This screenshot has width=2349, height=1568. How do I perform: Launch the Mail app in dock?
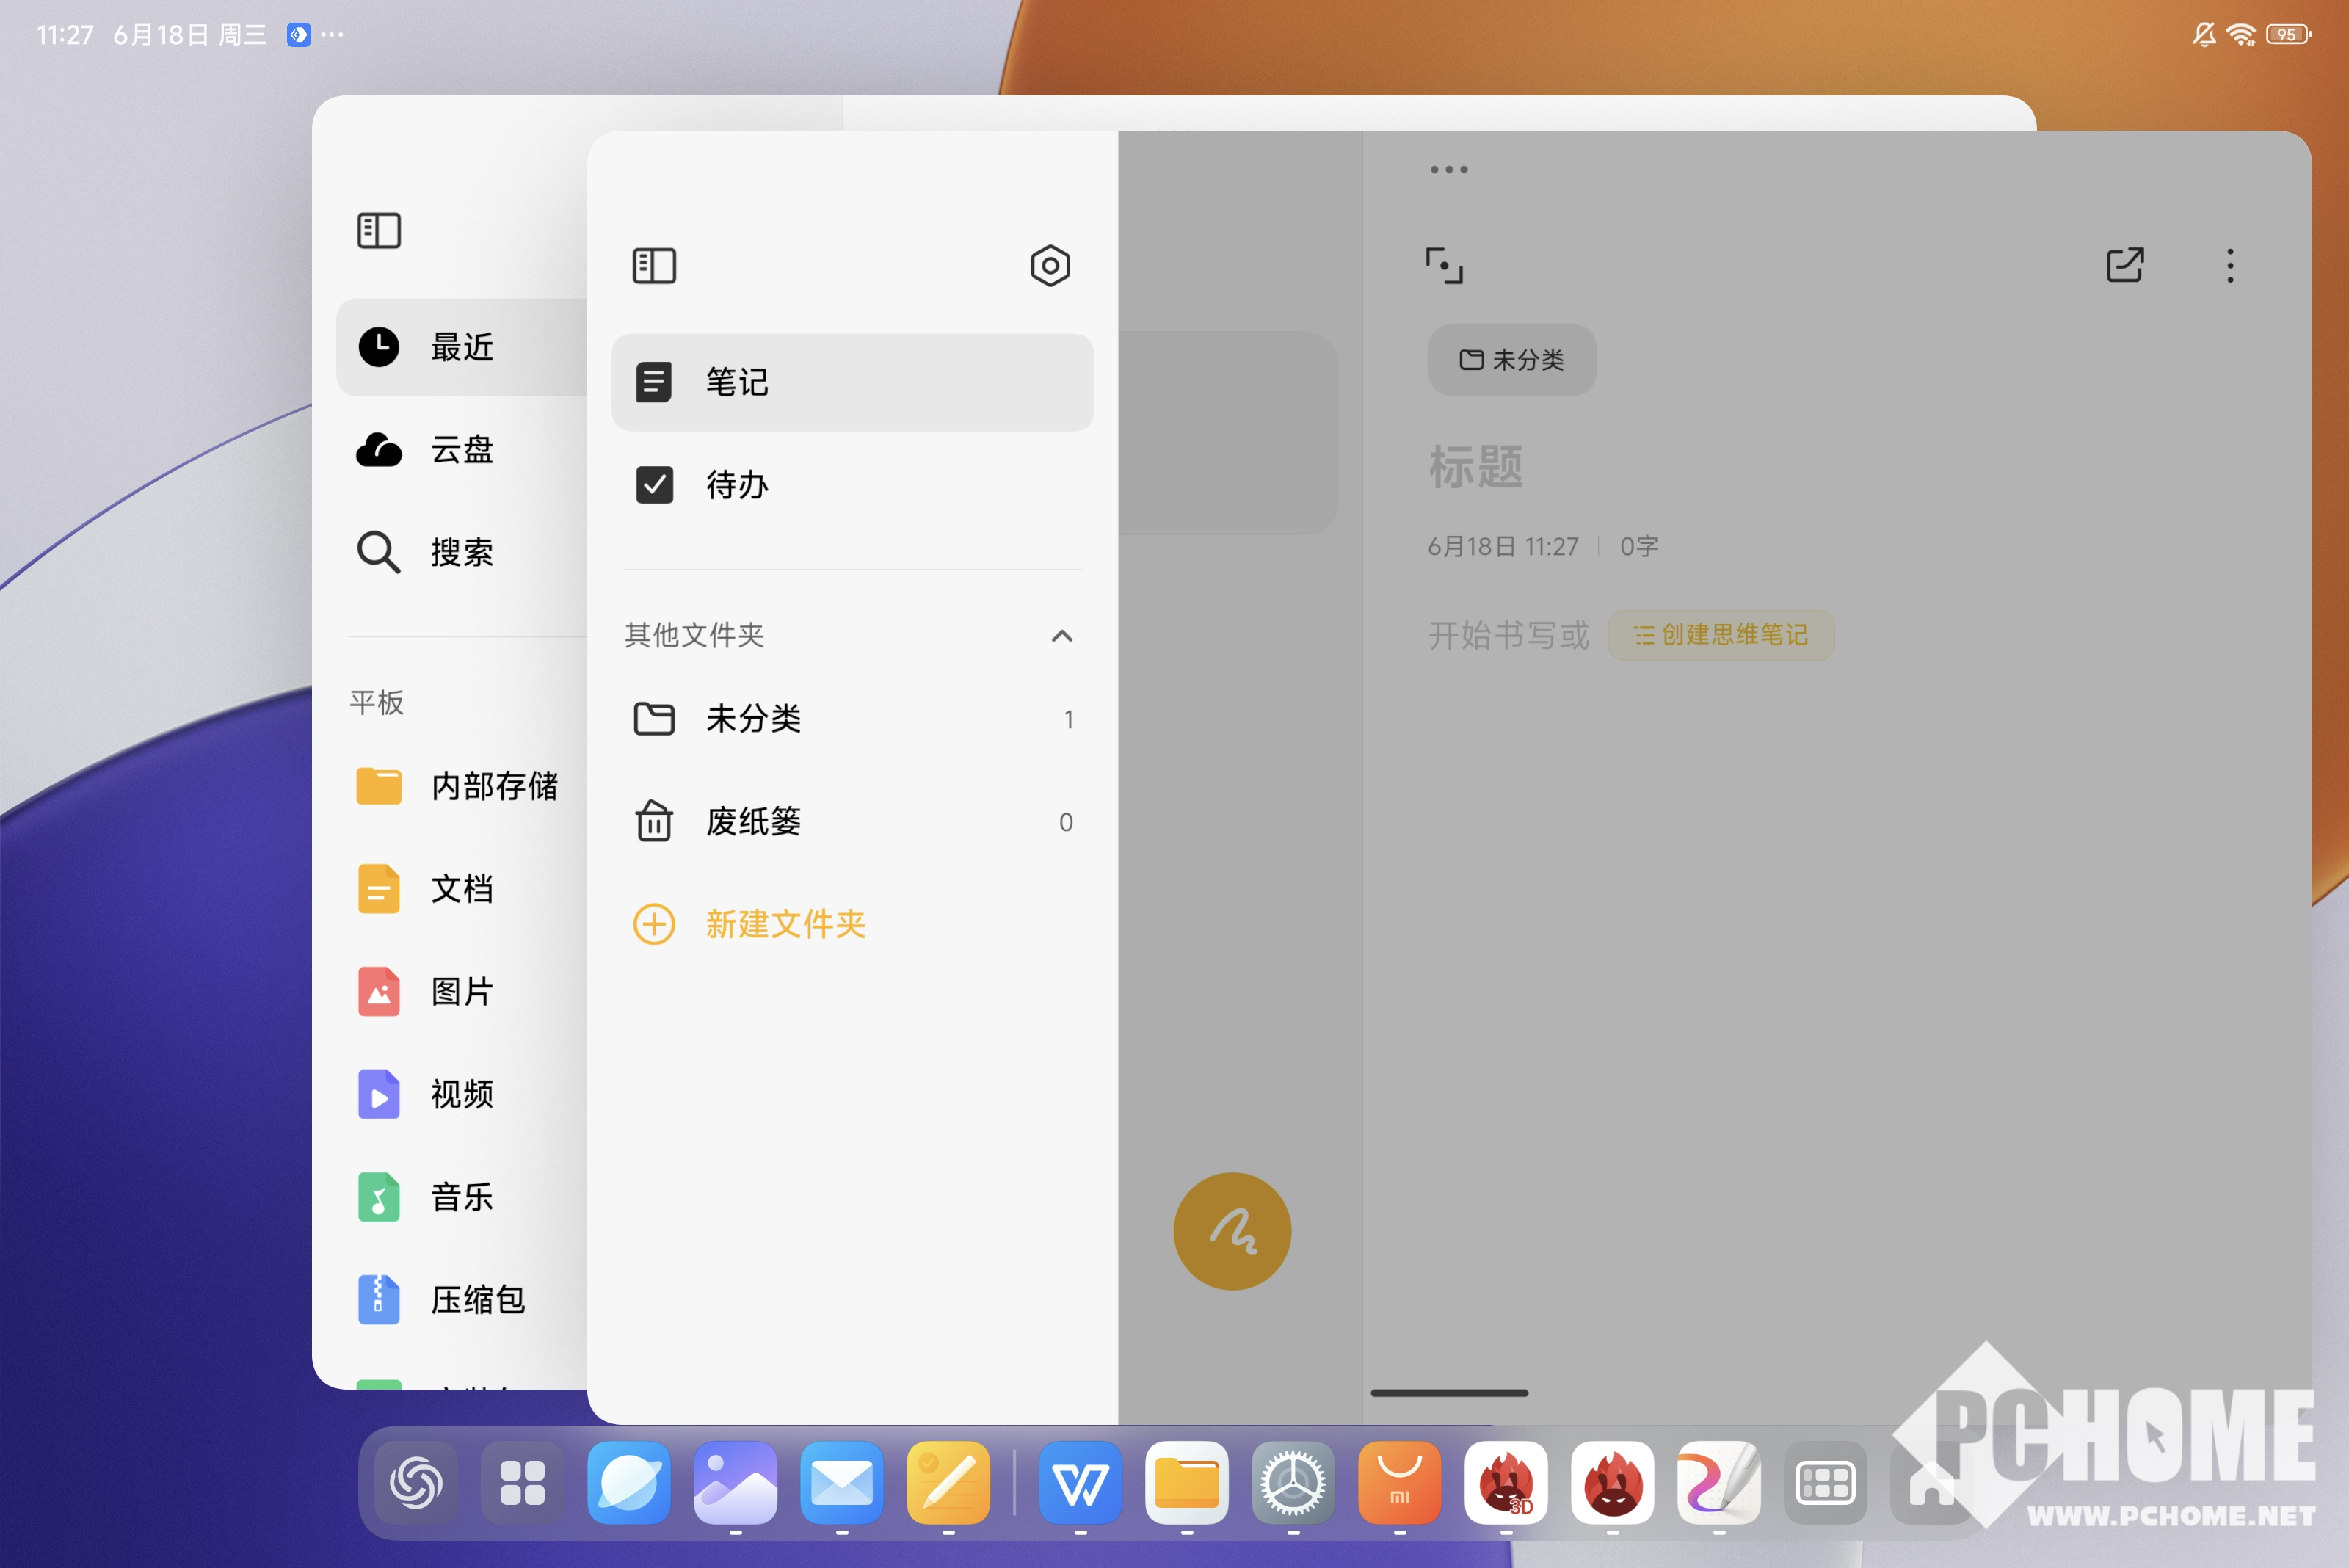point(842,1483)
